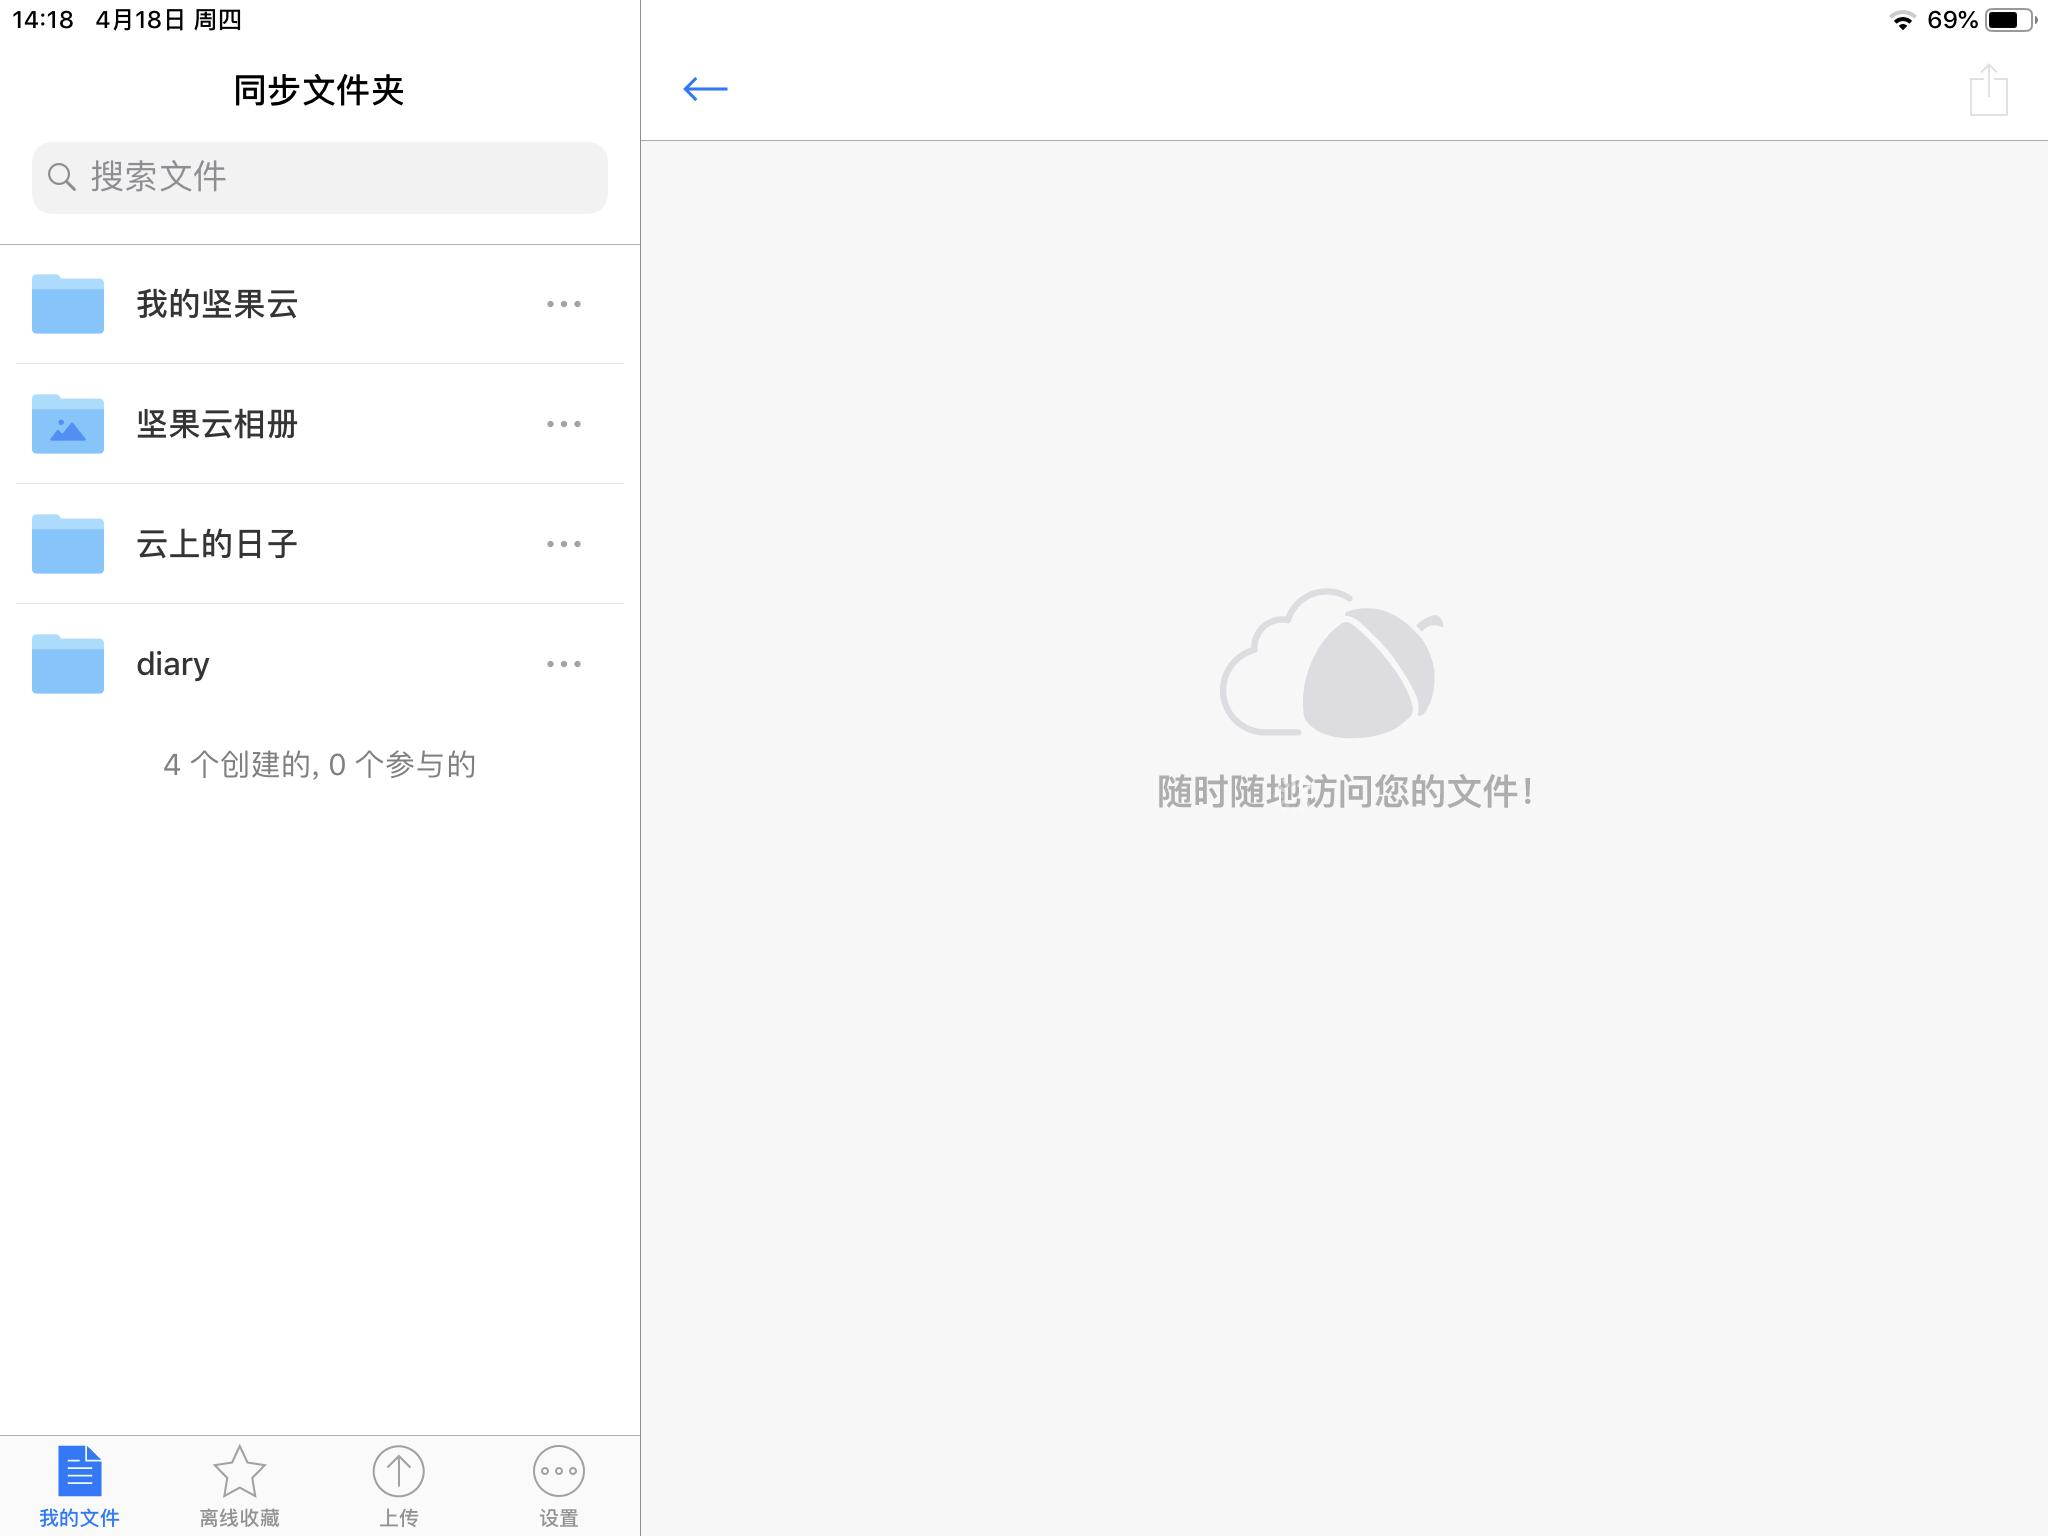Switch to the 设置 tab
2048x1536 pixels.
(558, 1485)
